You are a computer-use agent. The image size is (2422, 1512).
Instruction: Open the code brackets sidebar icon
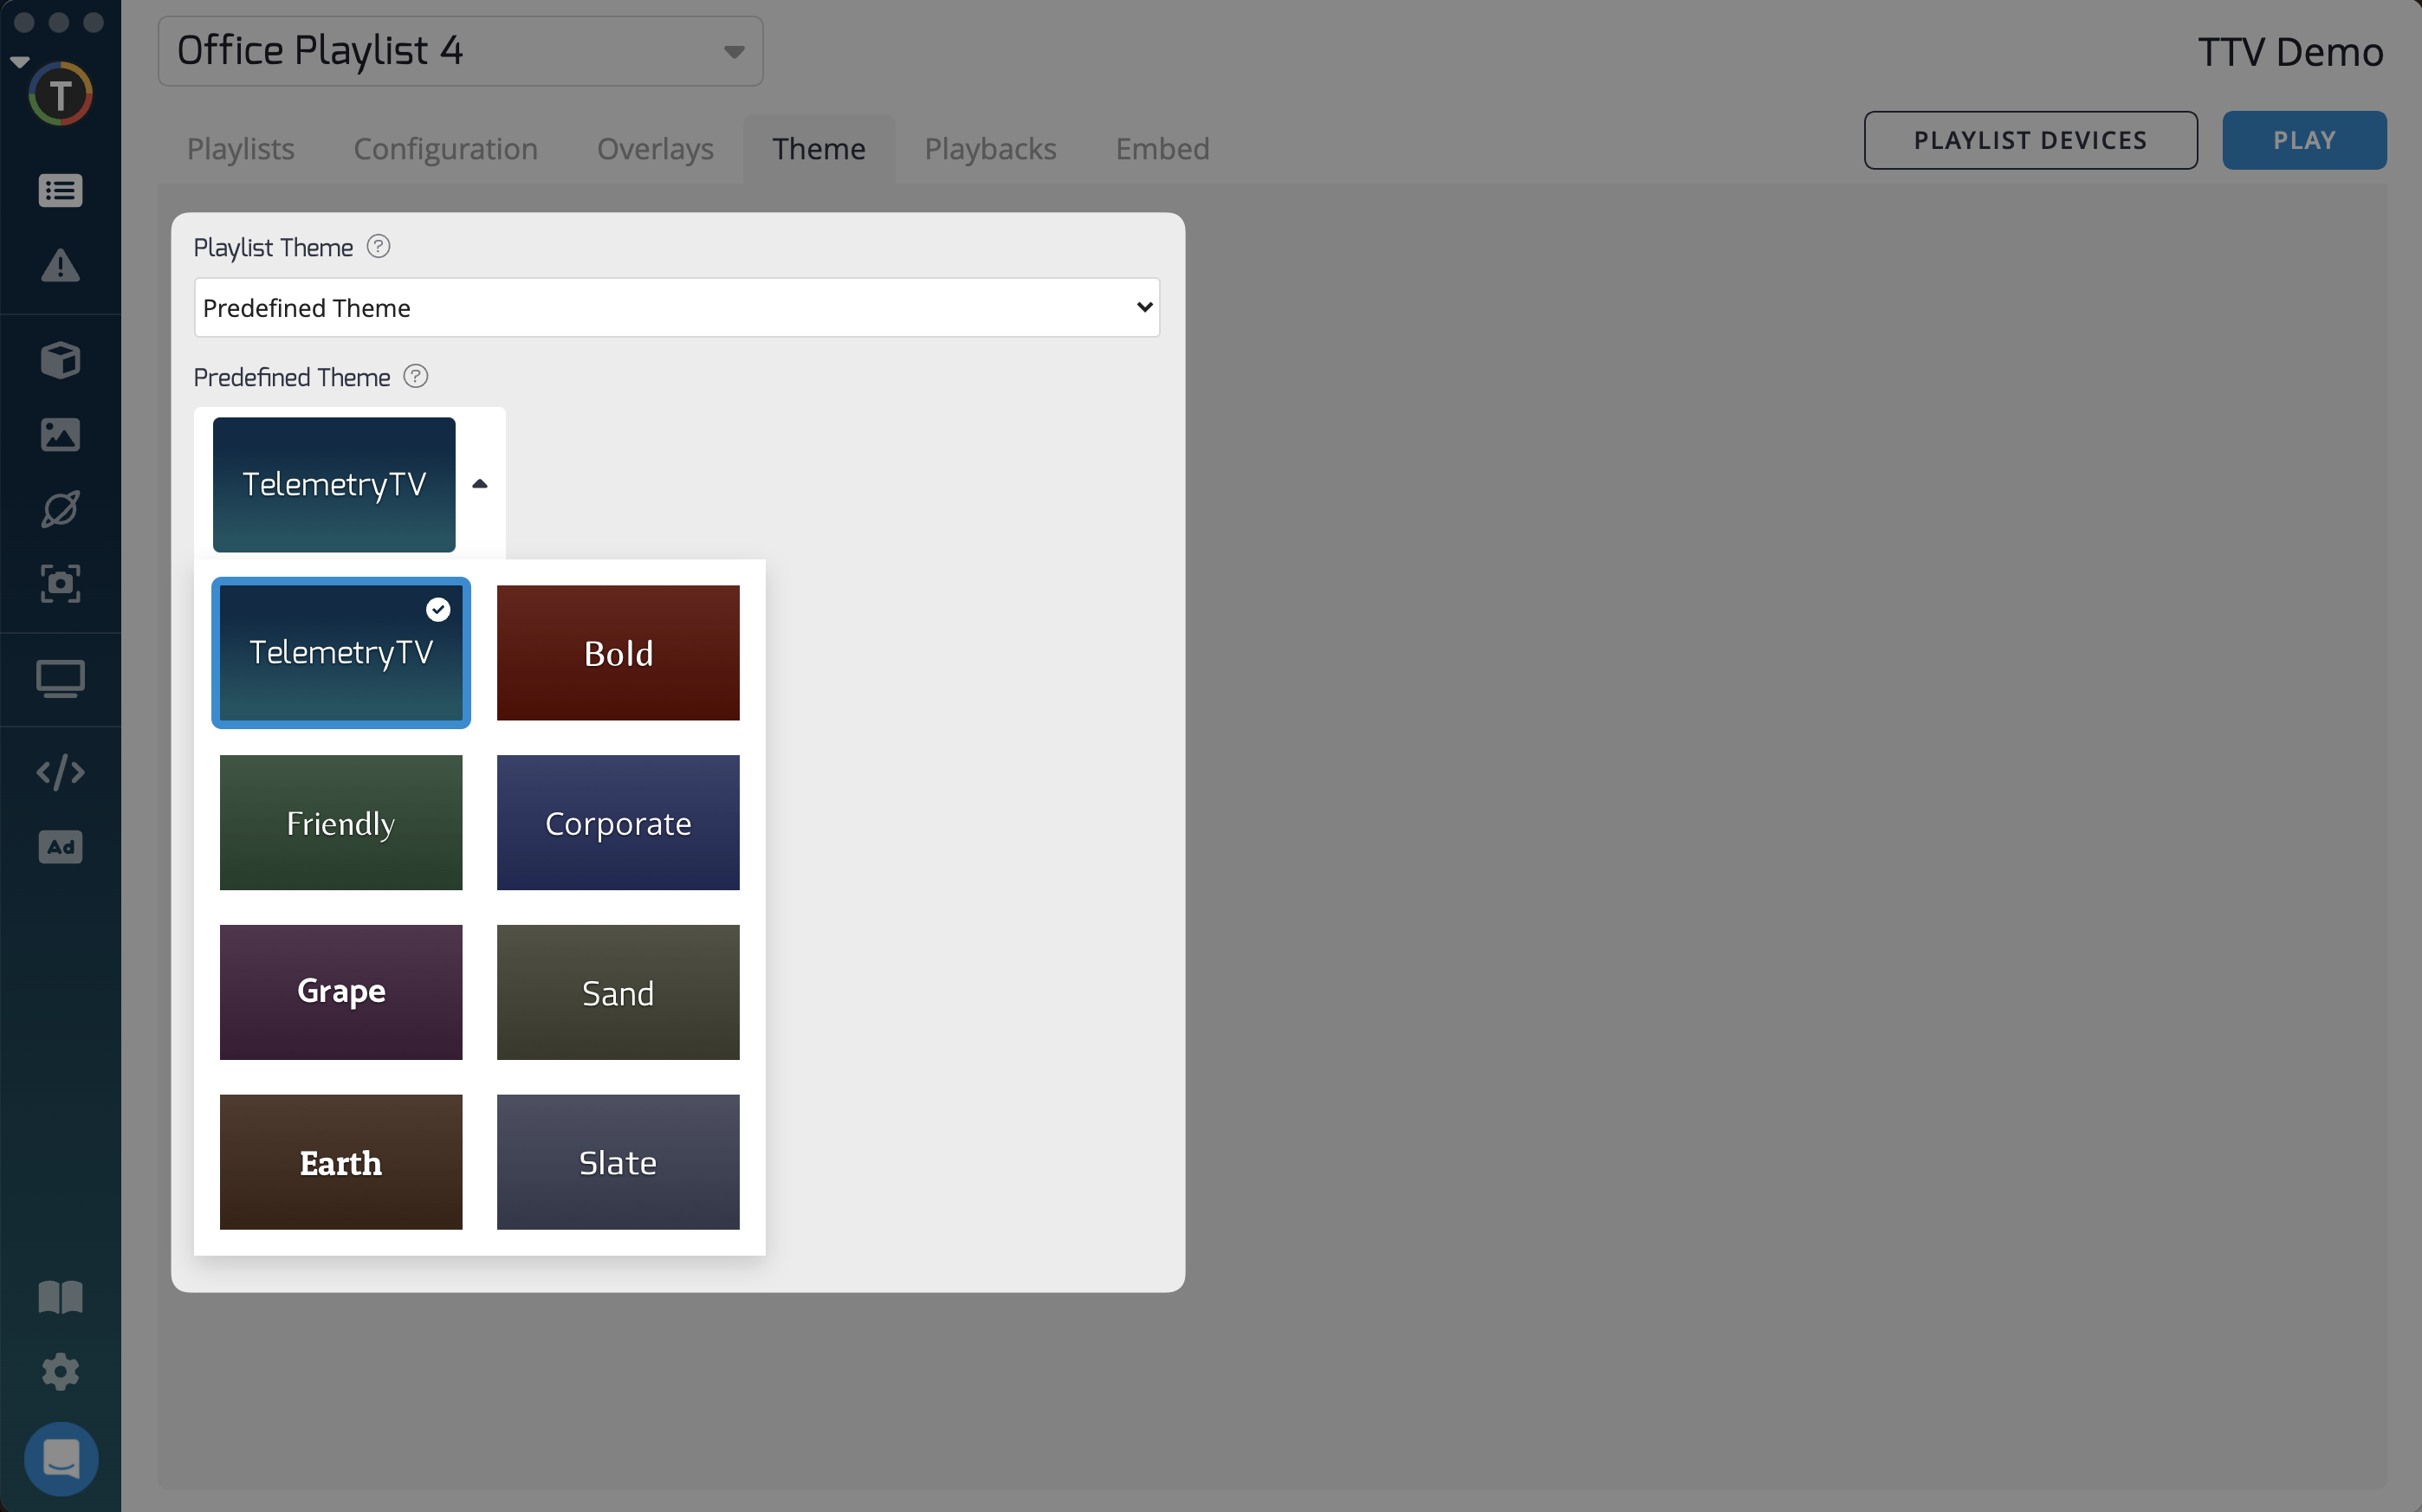pyautogui.click(x=60, y=772)
